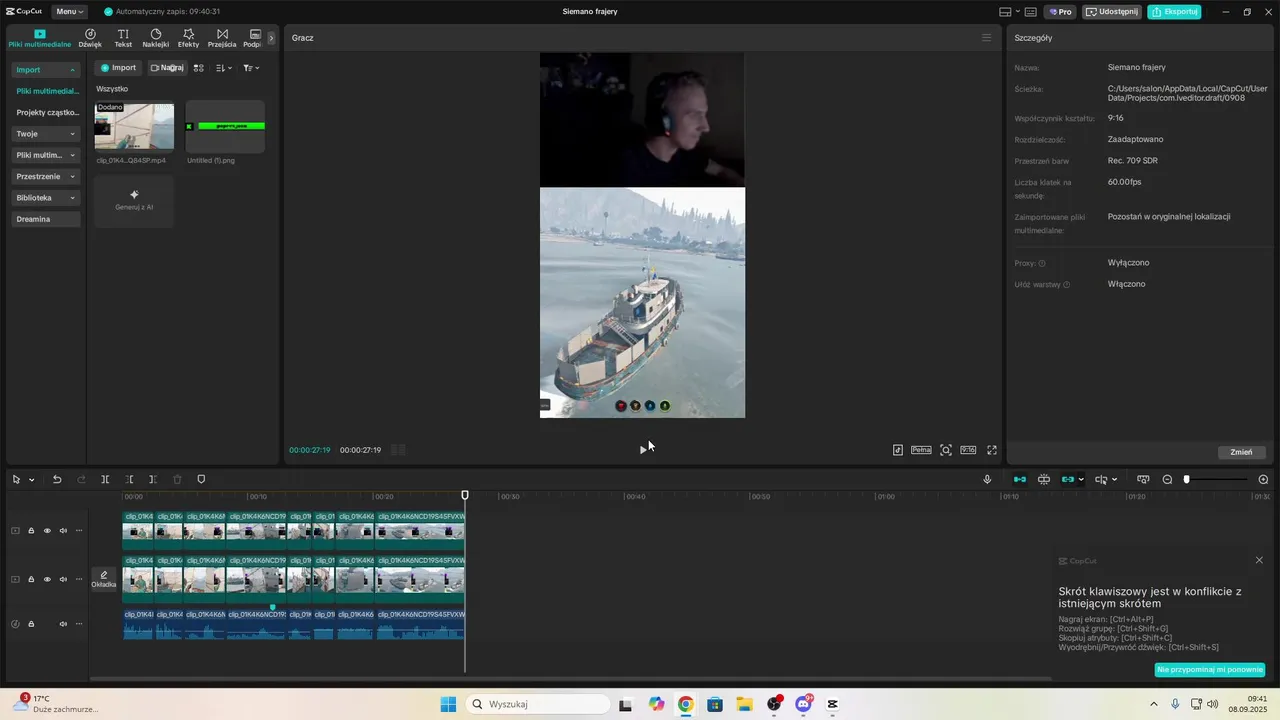The image size is (1280, 720).
Task: Select the clip_01K4...Q84SP.mp4 thumbnail
Action: [x=134, y=126]
